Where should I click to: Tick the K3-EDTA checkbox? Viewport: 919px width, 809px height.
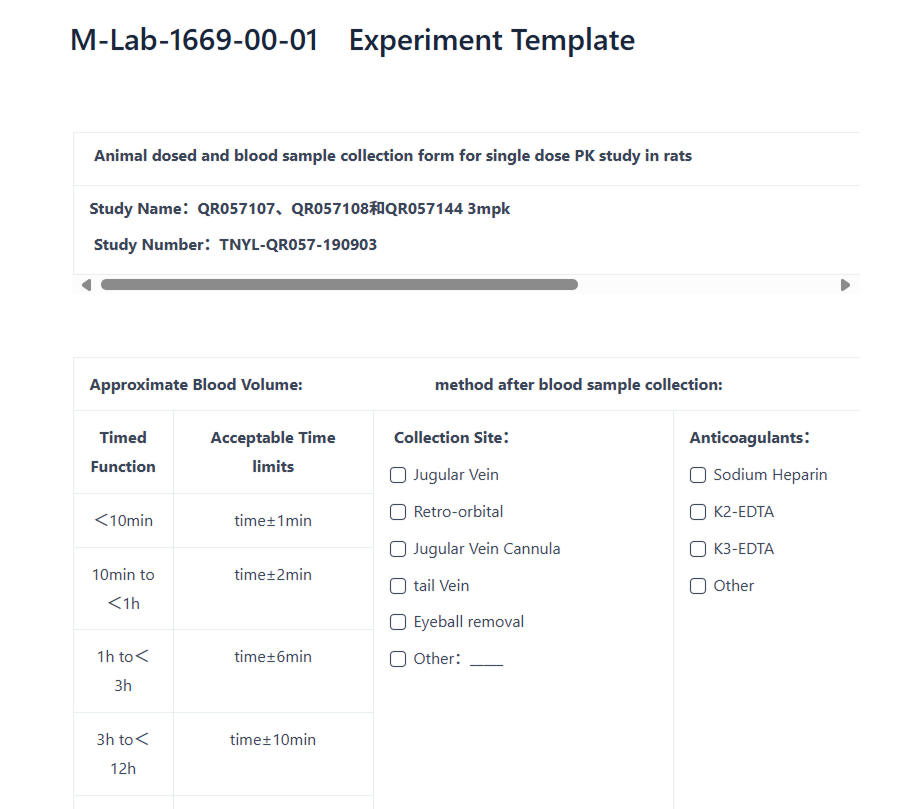click(x=698, y=549)
